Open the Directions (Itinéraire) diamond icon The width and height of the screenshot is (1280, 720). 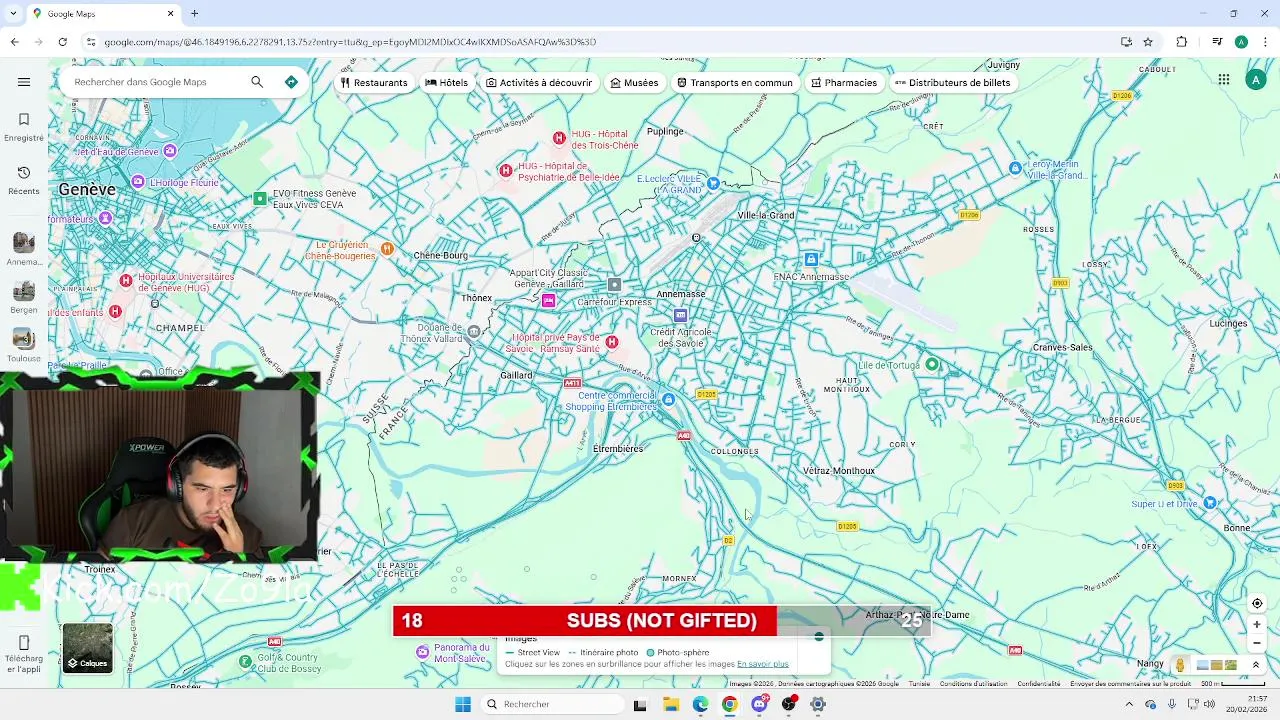coord(291,82)
